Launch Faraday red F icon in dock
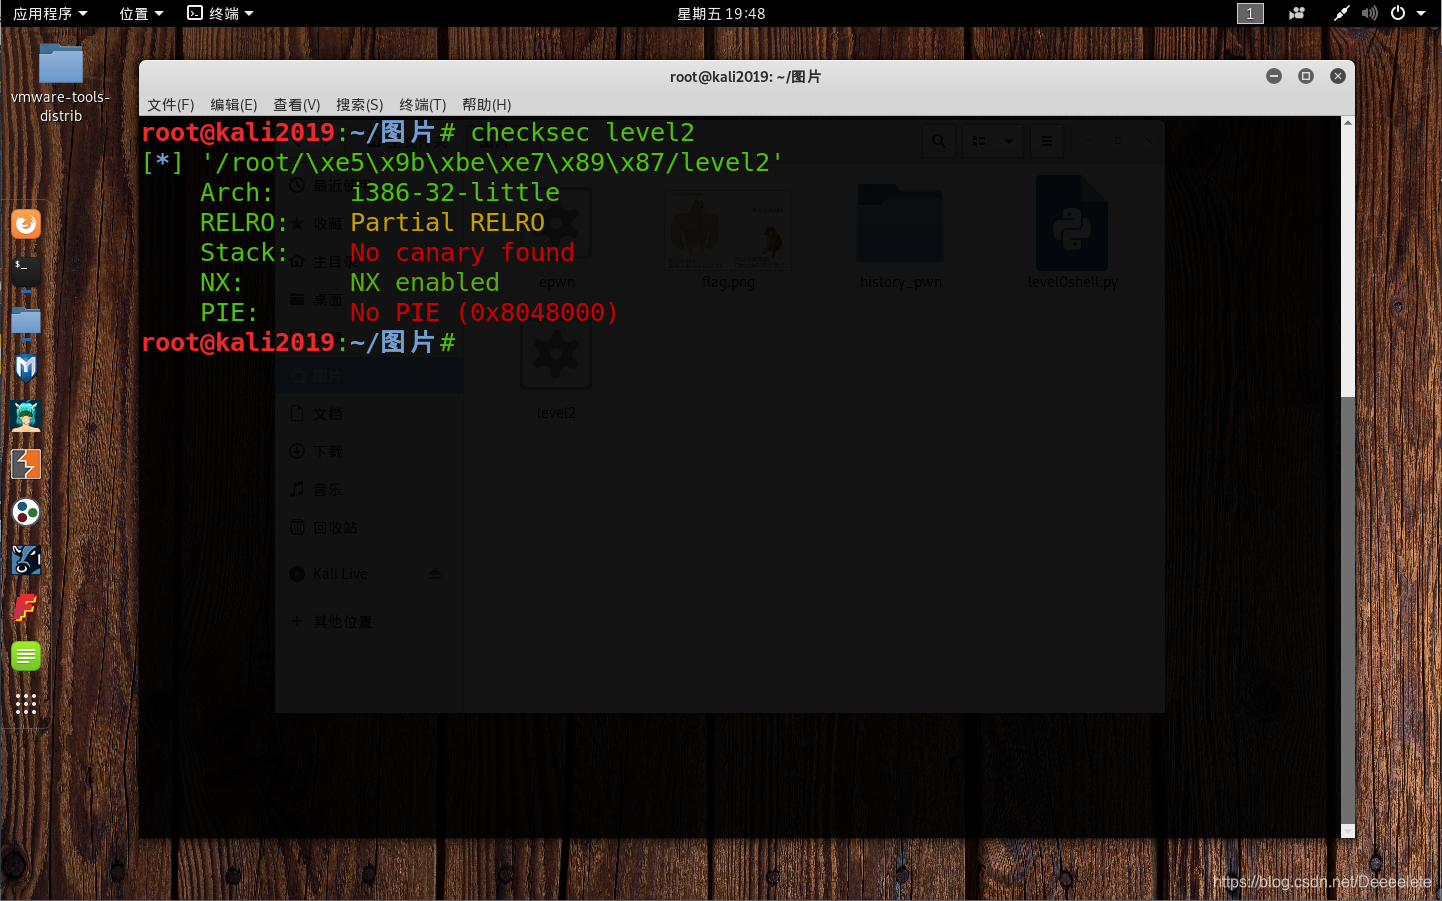This screenshot has width=1442, height=901. 26,608
